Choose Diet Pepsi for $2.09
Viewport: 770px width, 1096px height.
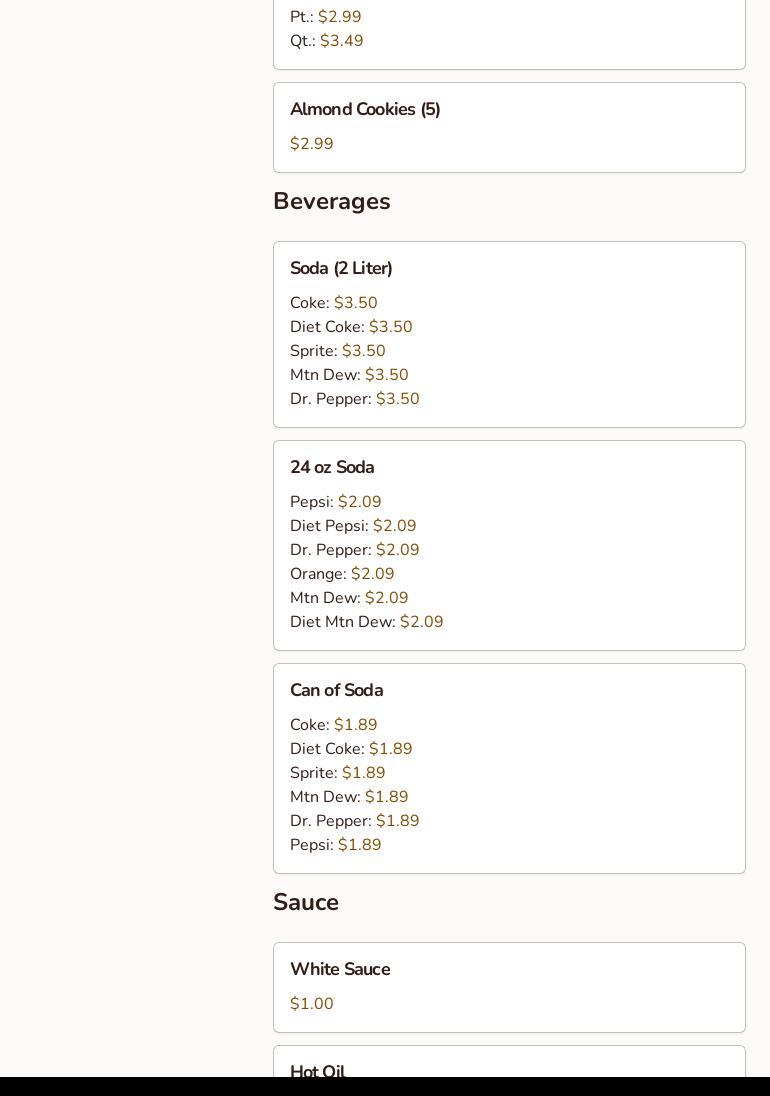(x=352, y=526)
